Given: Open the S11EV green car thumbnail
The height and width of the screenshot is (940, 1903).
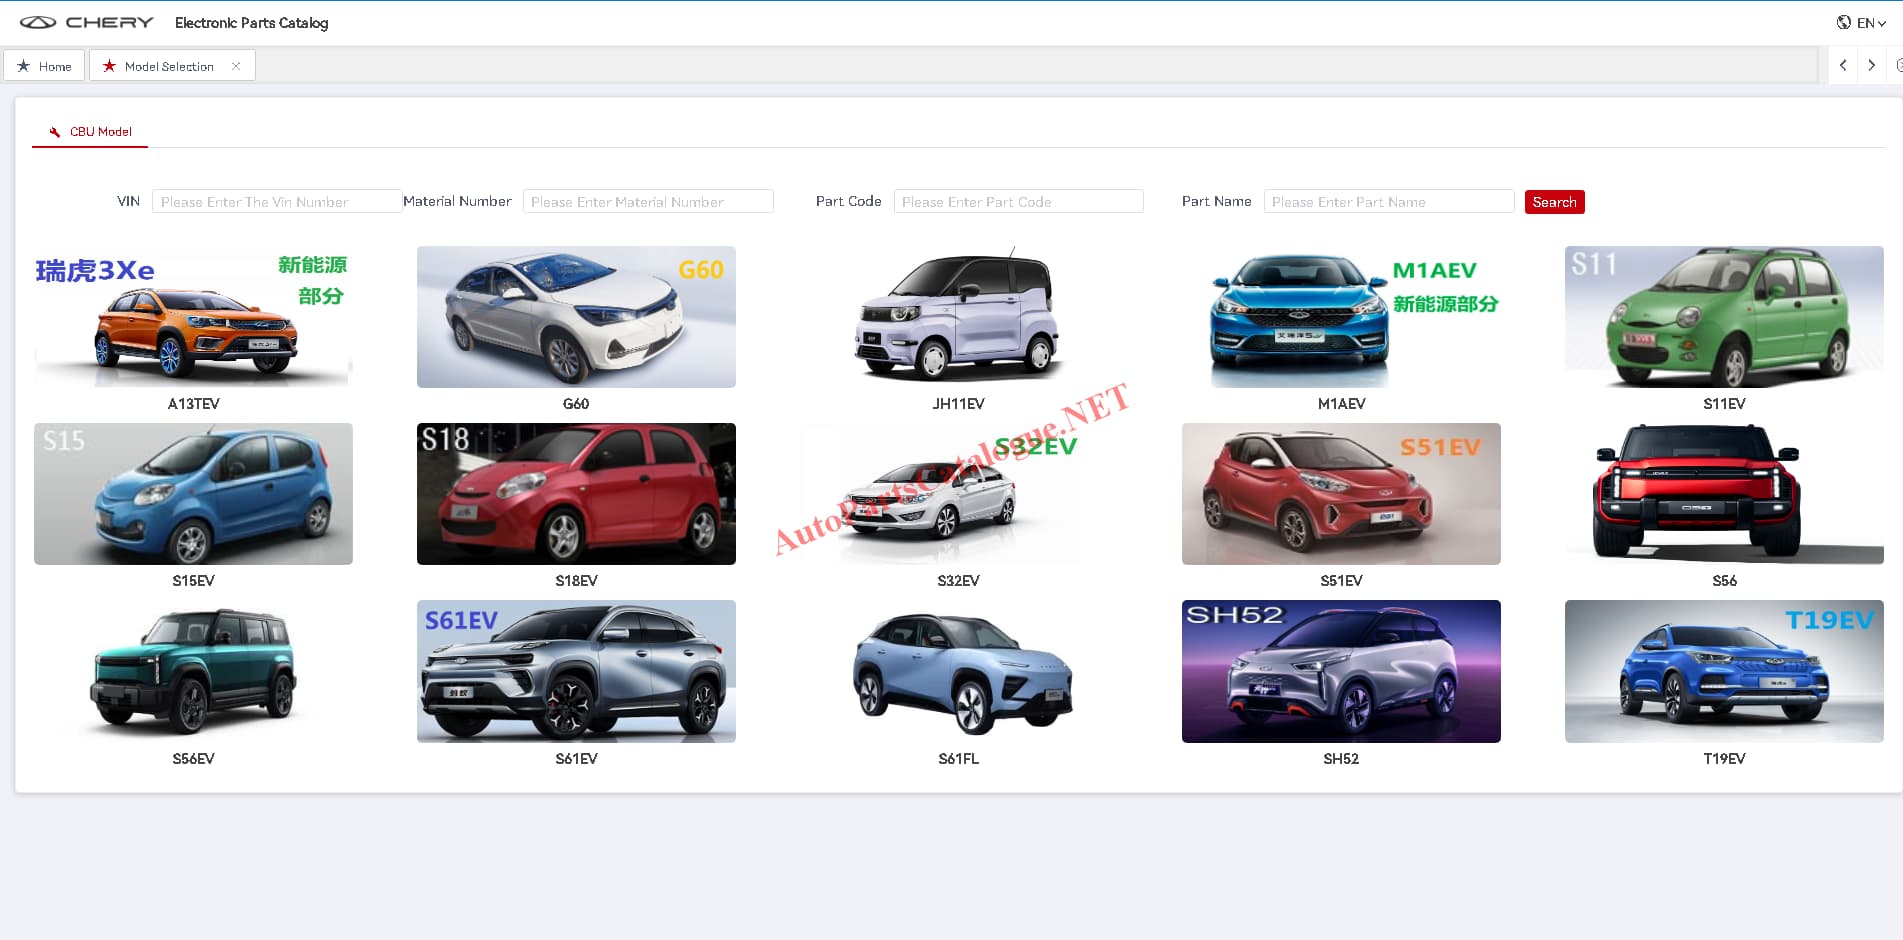Looking at the screenshot, I should coord(1724,317).
